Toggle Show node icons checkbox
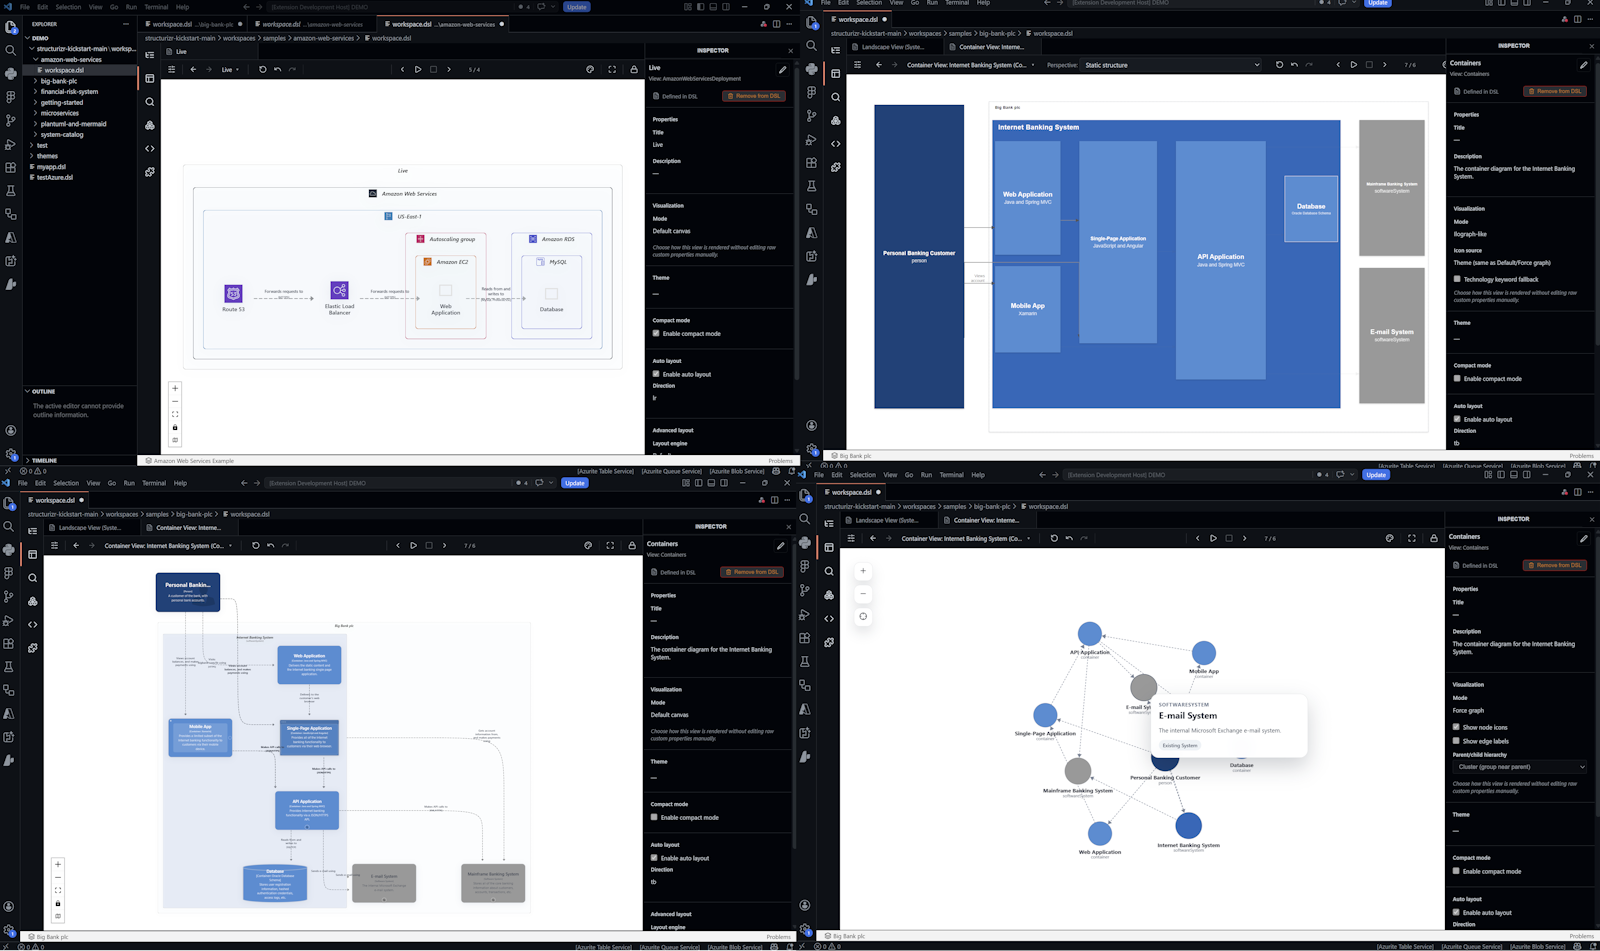The height and width of the screenshot is (951, 1600). pos(1456,727)
